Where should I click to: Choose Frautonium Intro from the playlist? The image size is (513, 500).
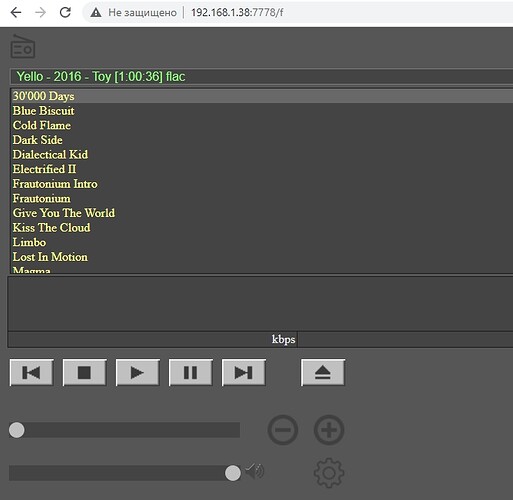(x=55, y=184)
